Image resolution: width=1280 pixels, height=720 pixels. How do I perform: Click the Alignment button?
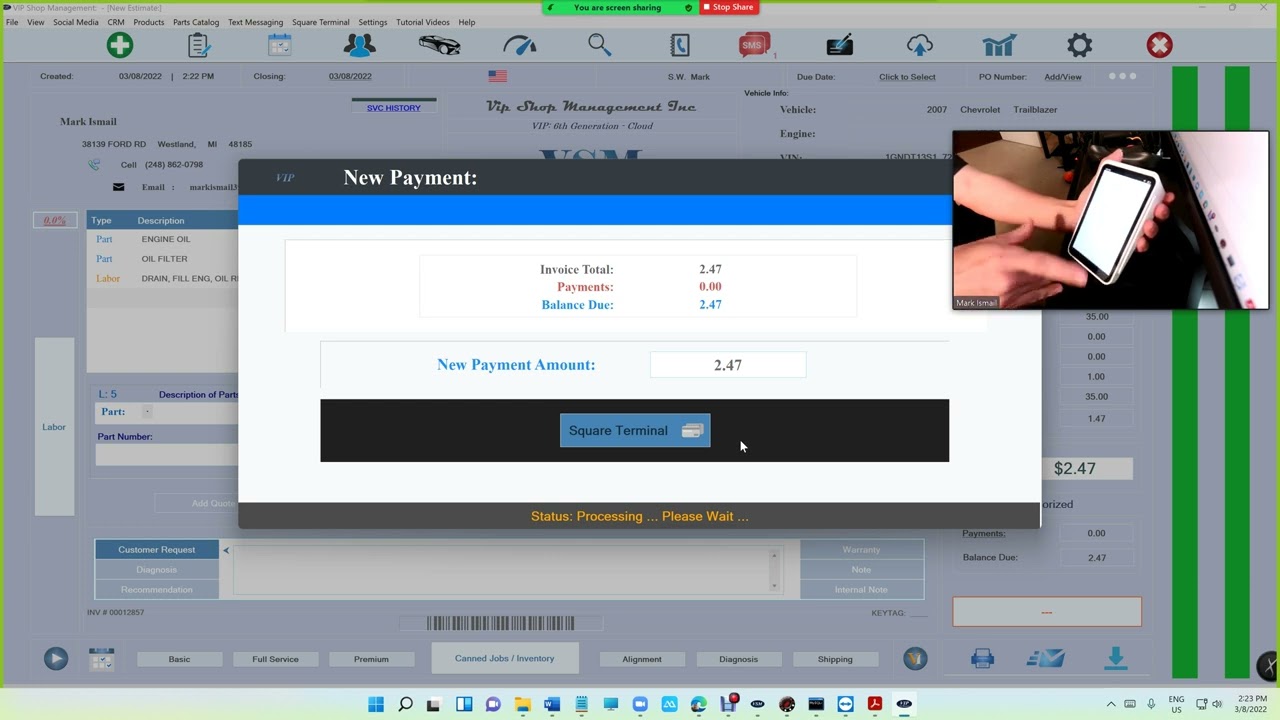tap(642, 659)
